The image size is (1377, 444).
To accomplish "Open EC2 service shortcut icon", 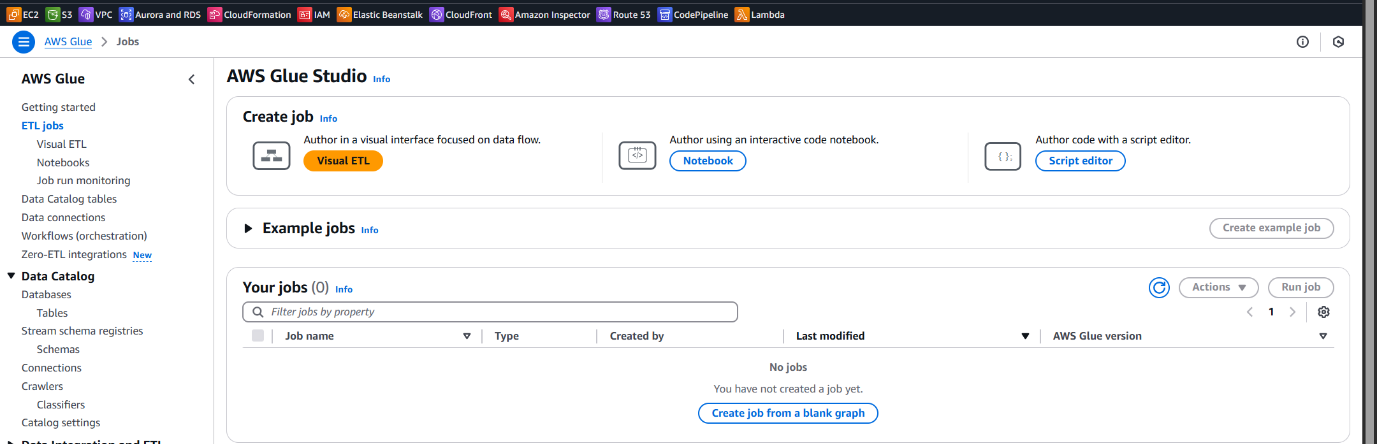I will pyautogui.click(x=14, y=15).
